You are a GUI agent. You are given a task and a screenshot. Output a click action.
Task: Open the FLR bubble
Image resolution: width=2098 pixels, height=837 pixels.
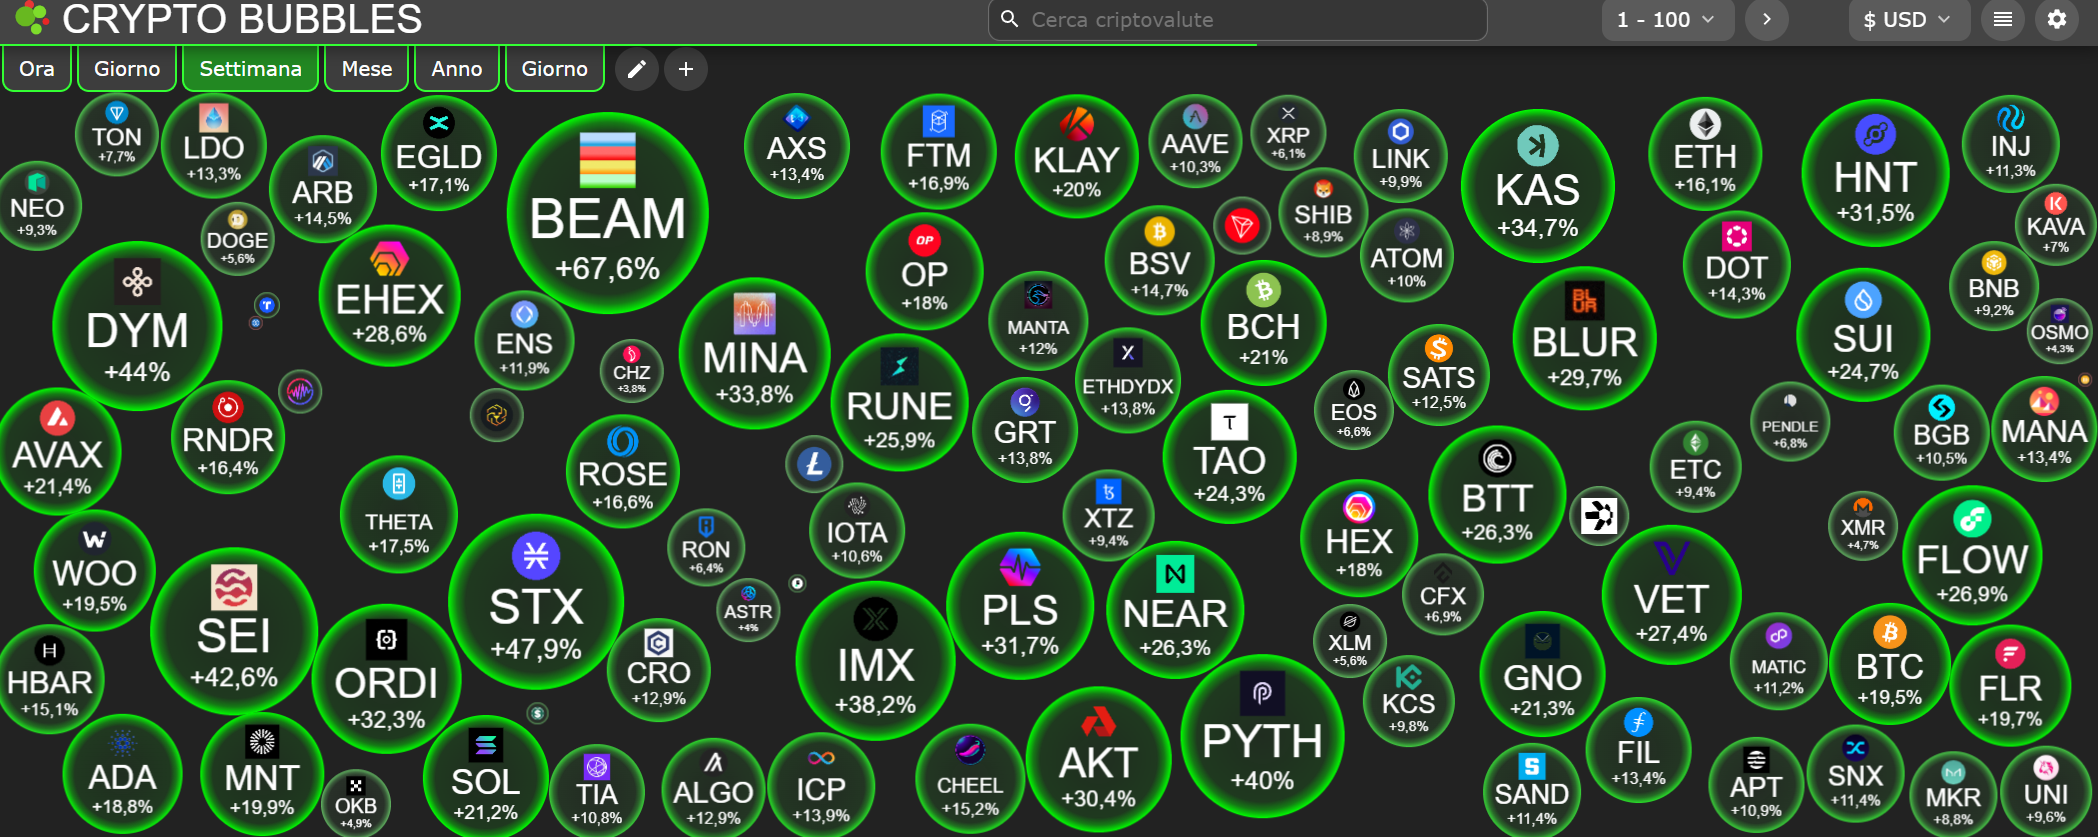coord(2010,685)
